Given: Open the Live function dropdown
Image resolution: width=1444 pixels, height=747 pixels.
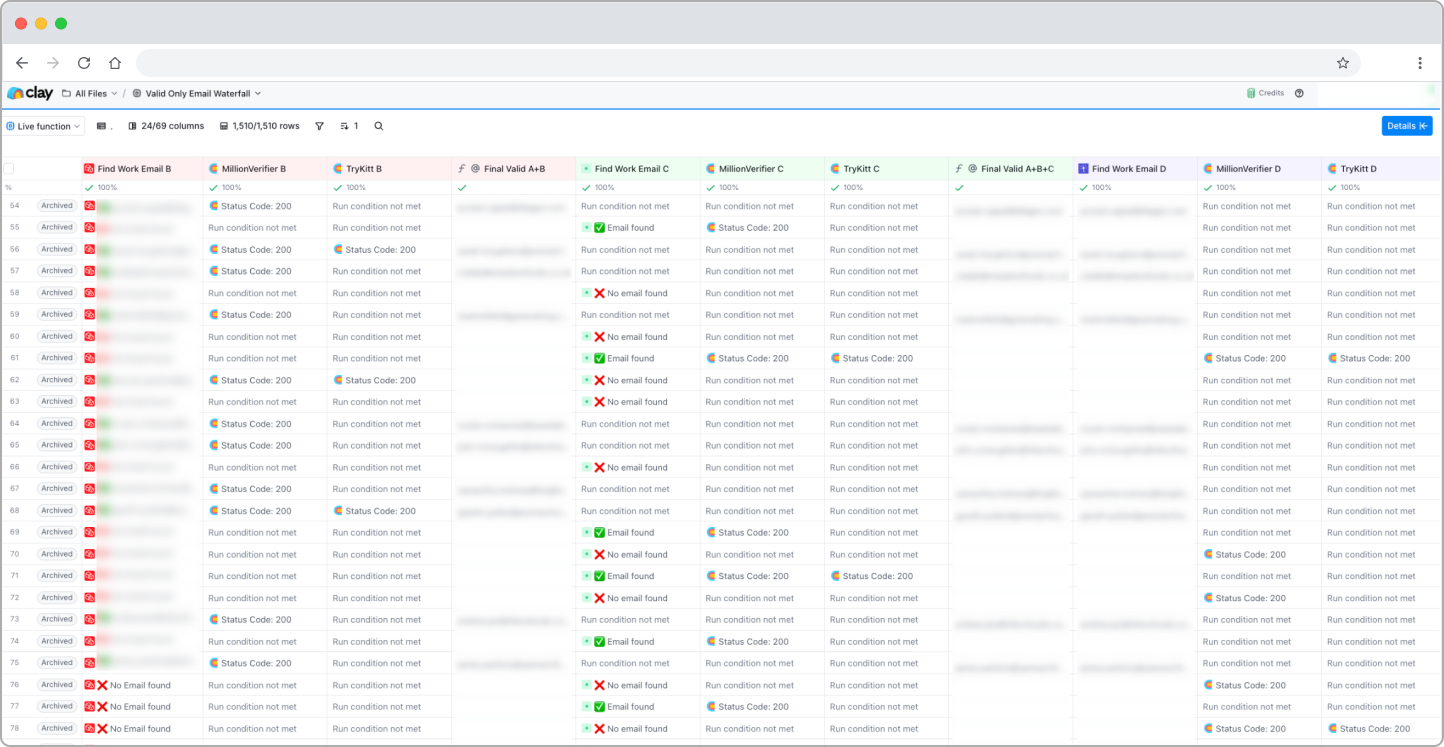Looking at the screenshot, I should tap(44, 126).
